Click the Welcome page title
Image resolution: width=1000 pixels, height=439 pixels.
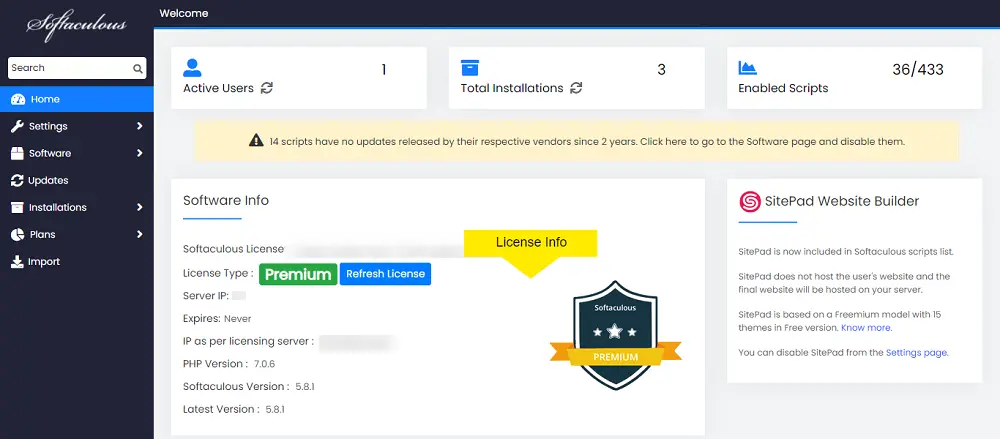click(x=184, y=13)
